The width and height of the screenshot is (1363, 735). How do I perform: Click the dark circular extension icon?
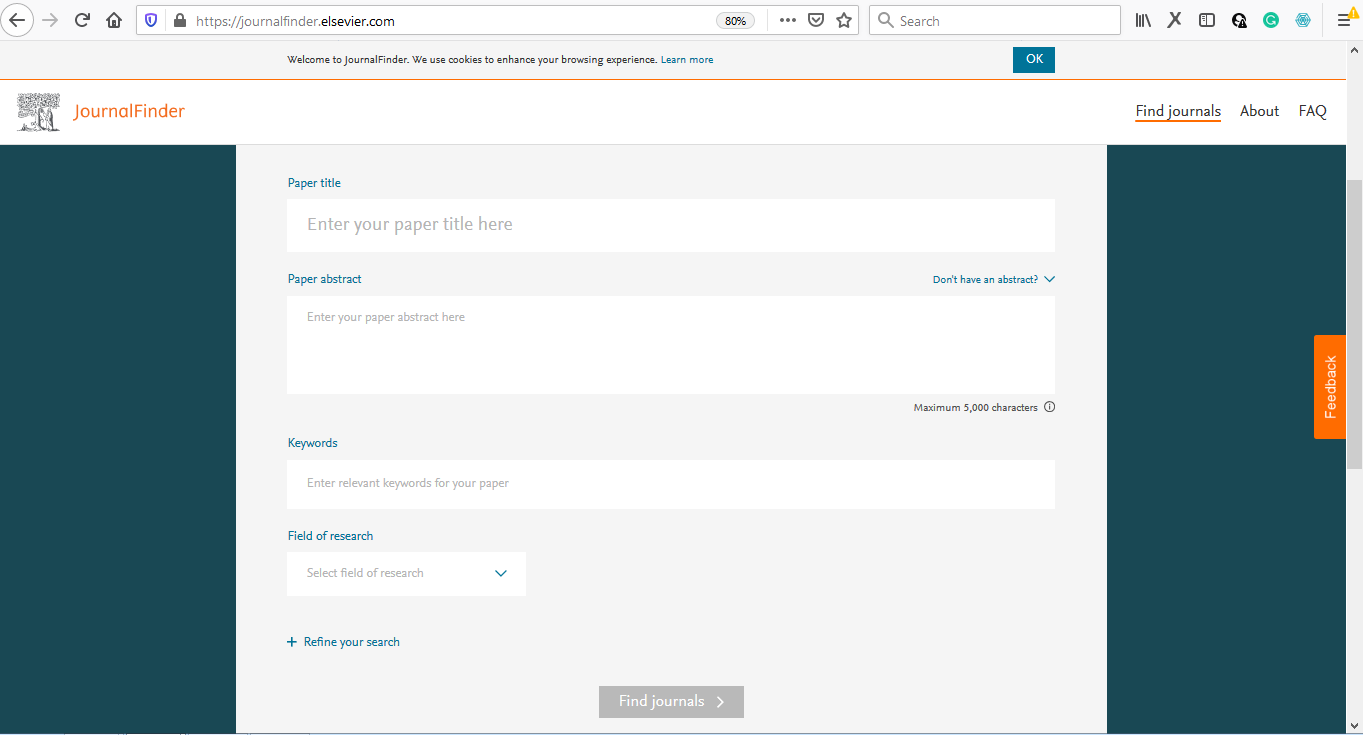pos(1239,20)
